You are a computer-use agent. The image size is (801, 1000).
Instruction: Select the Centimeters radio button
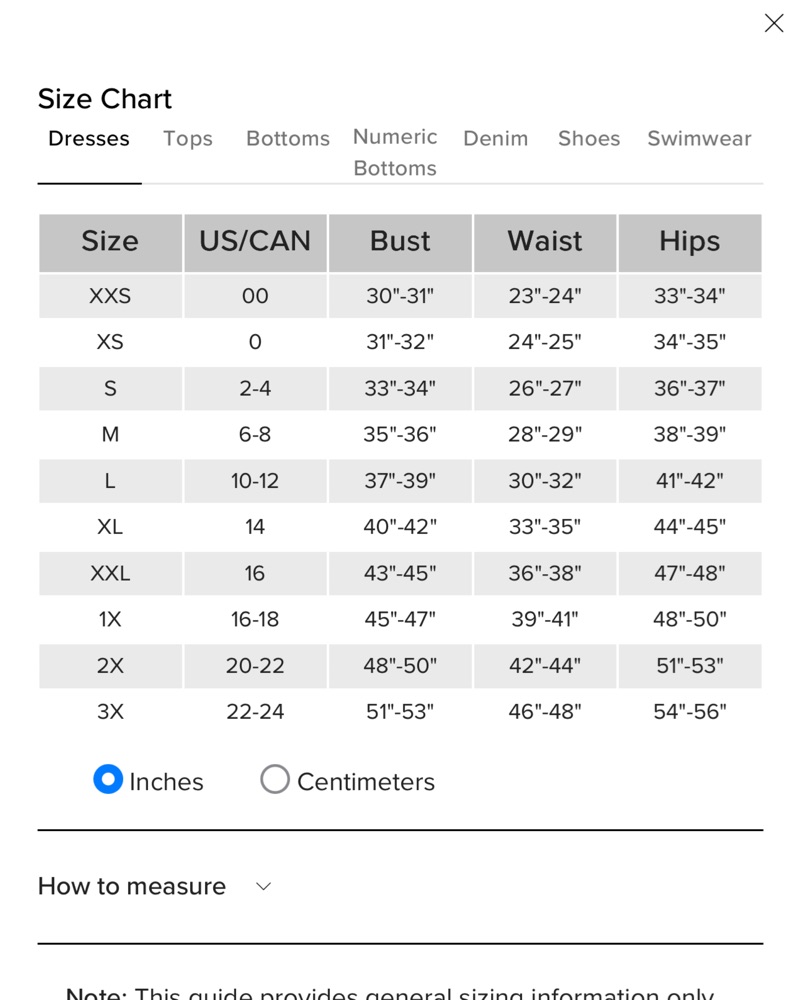click(x=275, y=779)
